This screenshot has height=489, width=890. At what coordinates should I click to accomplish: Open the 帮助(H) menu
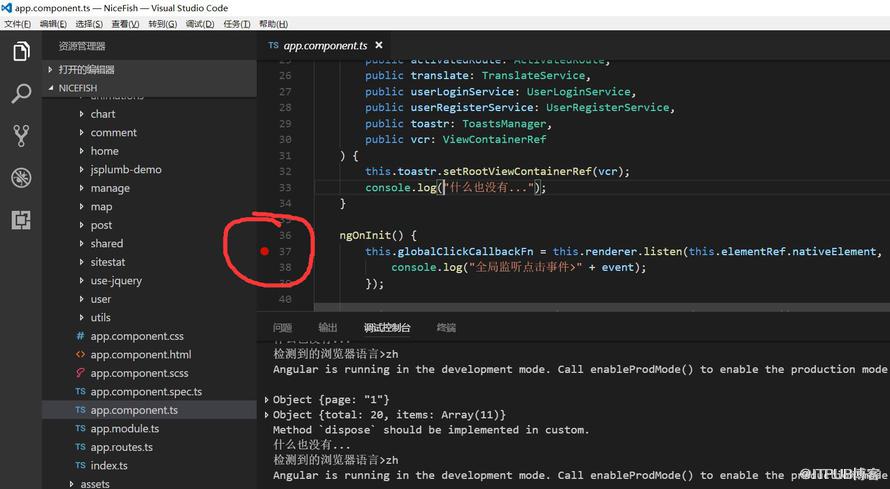point(273,24)
